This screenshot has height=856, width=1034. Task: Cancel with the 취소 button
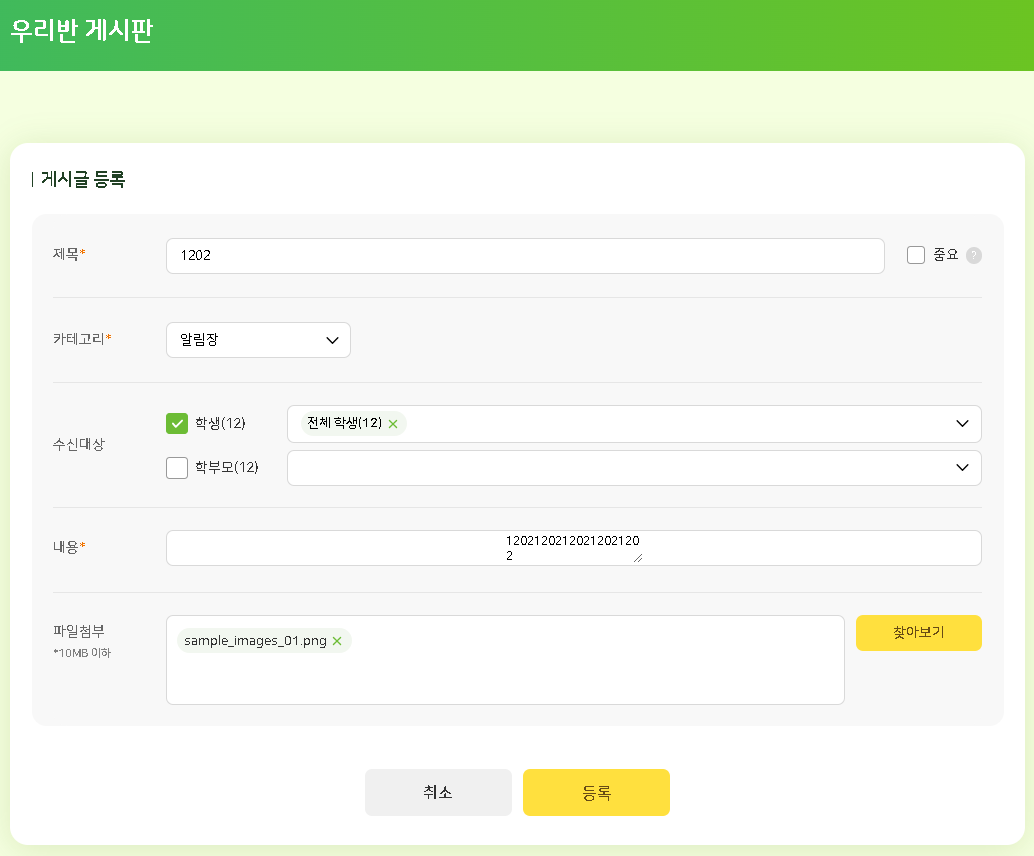tap(438, 793)
